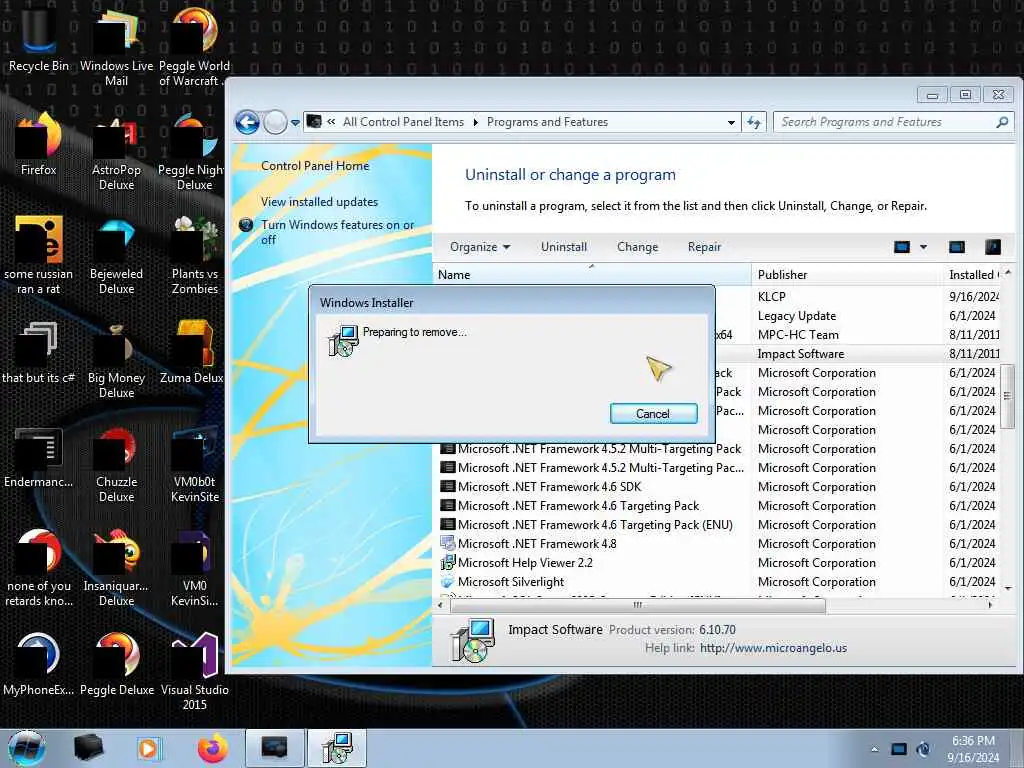This screenshot has height=768, width=1024.
Task: Click the horizontal scrollbar thumb
Action: (x=637, y=605)
